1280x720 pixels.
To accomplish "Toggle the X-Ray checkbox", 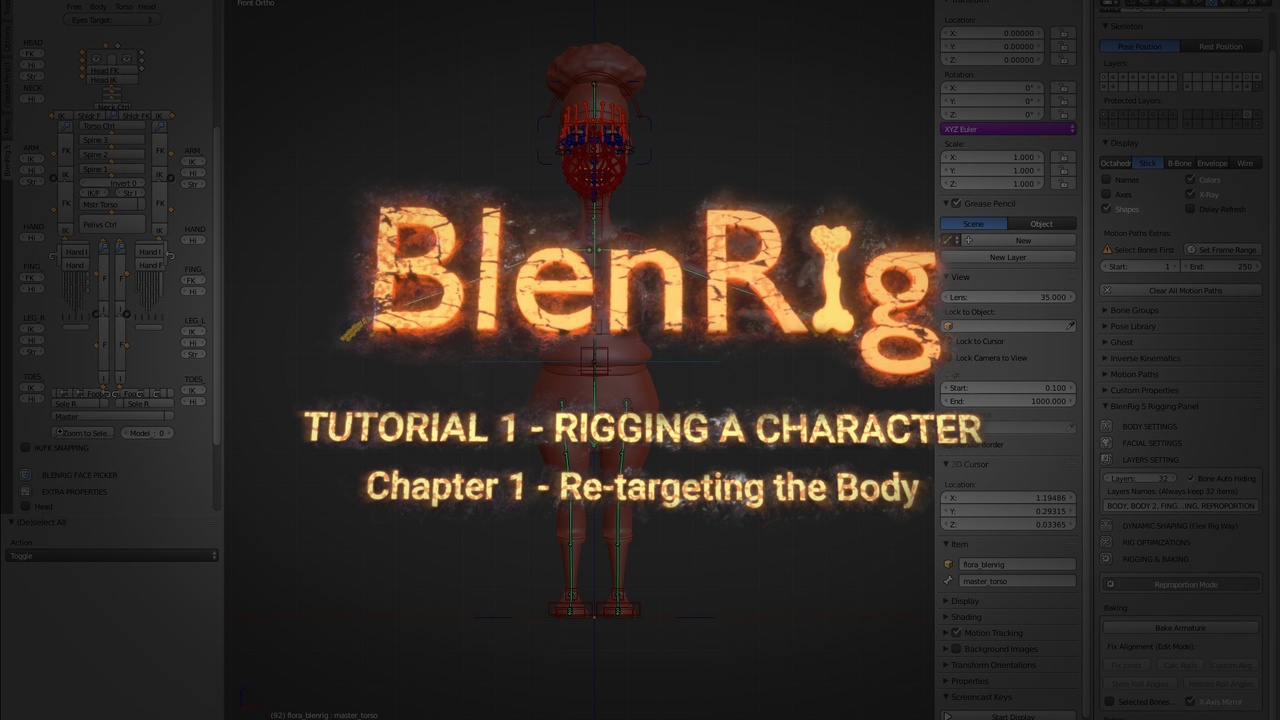I will click(1190, 194).
